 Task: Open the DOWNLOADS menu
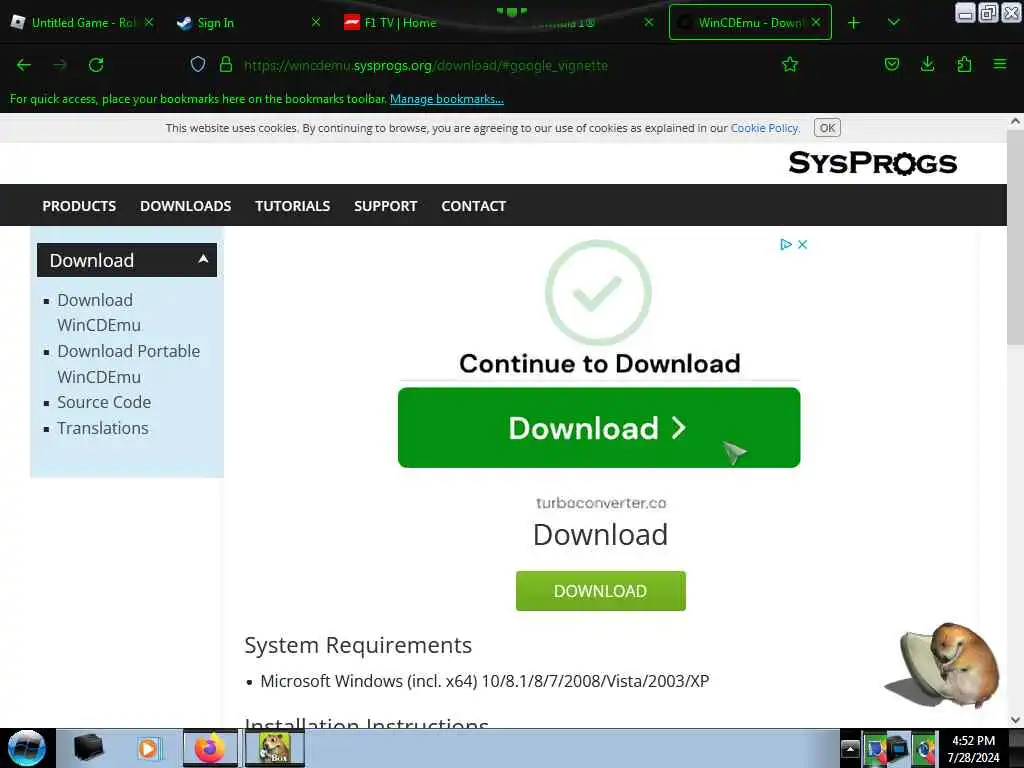(185, 206)
